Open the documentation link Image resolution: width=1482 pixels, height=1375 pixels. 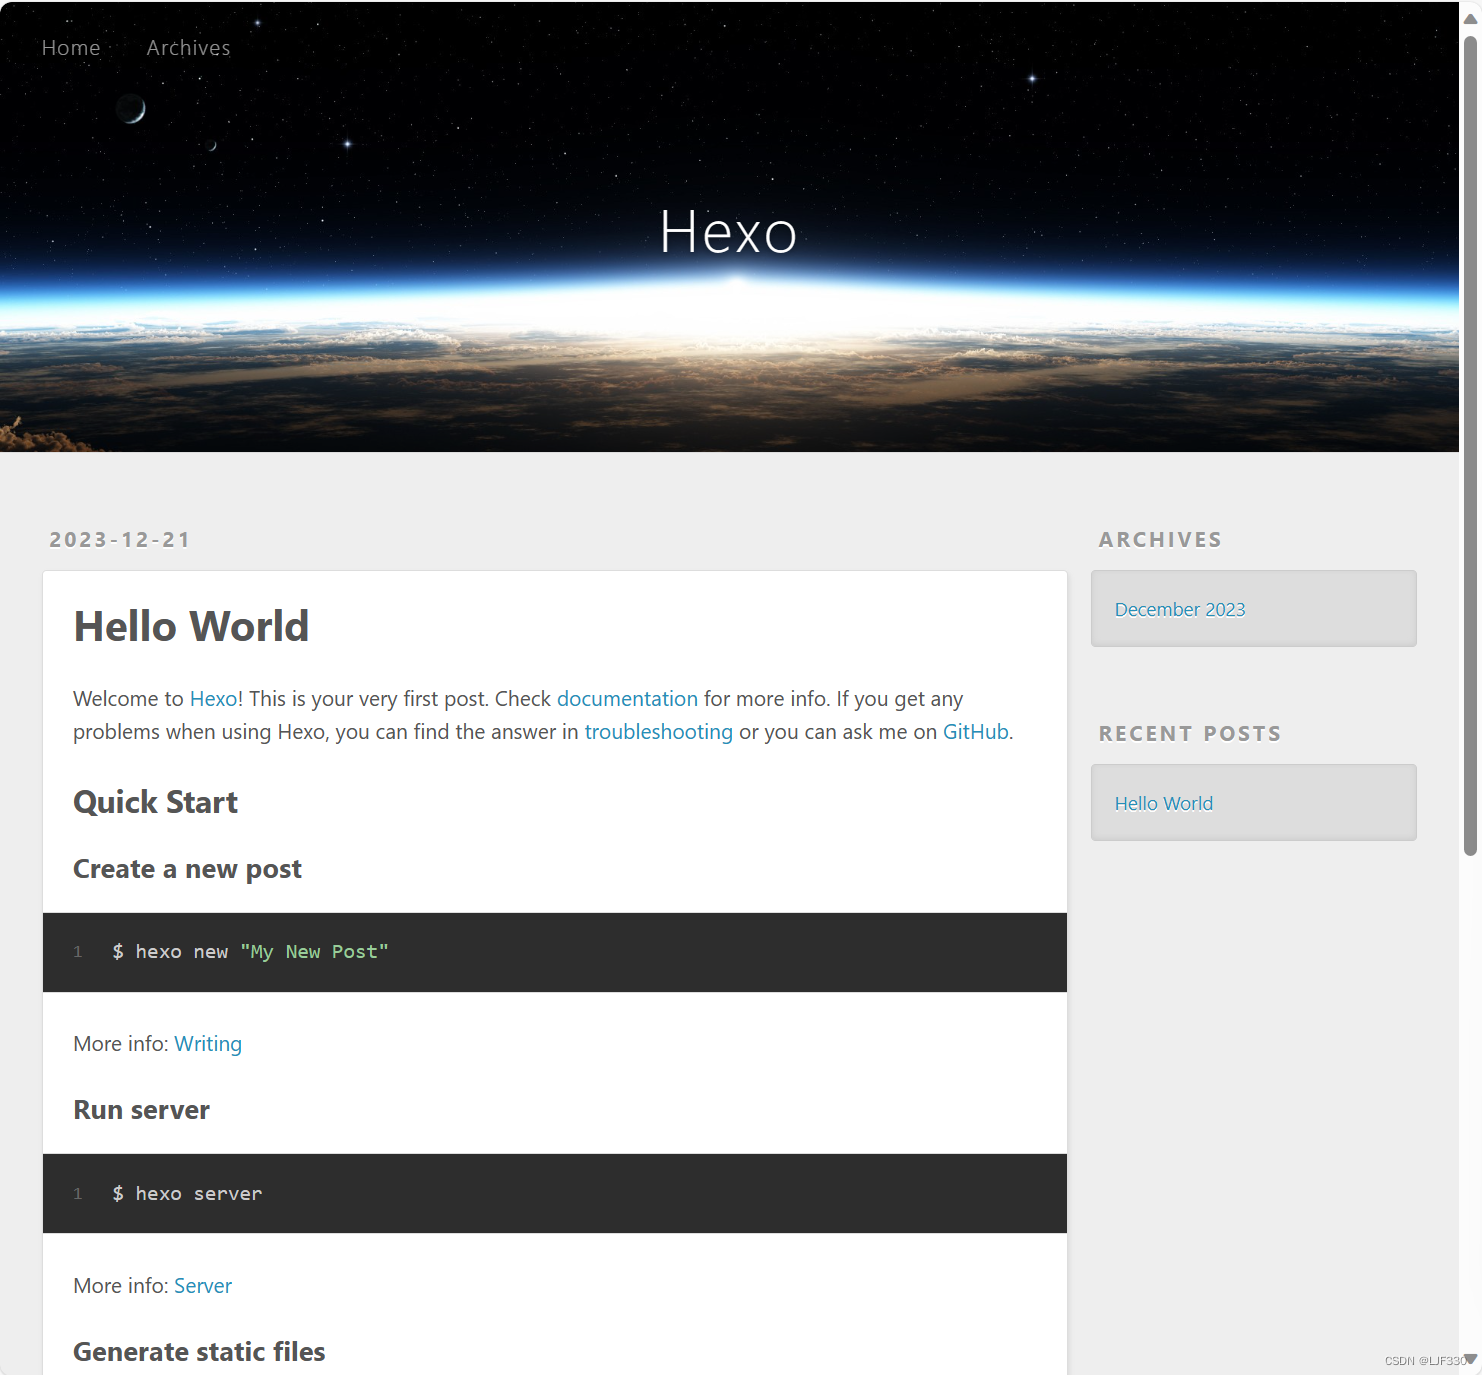point(627,699)
